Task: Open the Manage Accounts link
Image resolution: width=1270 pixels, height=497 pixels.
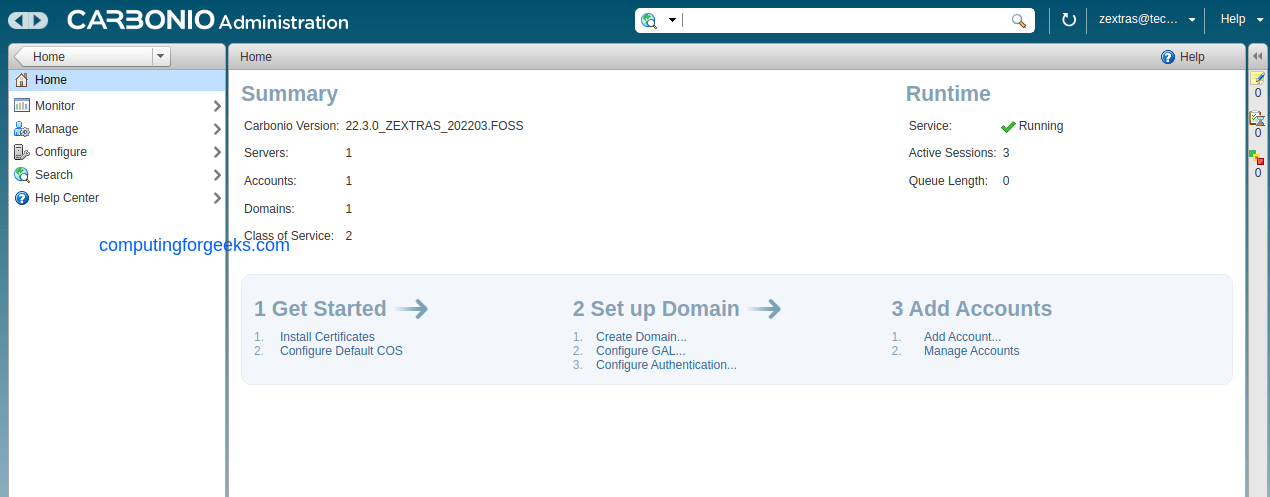Action: [971, 351]
